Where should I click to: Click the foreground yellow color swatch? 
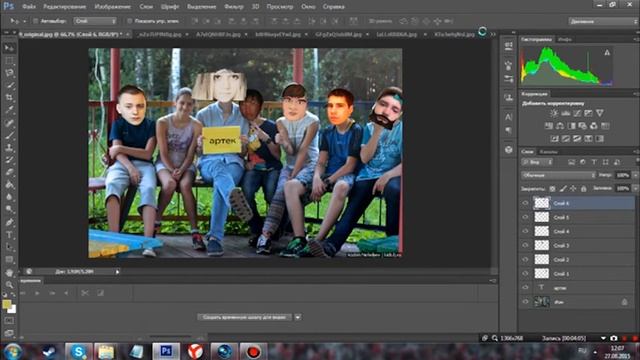point(6,304)
